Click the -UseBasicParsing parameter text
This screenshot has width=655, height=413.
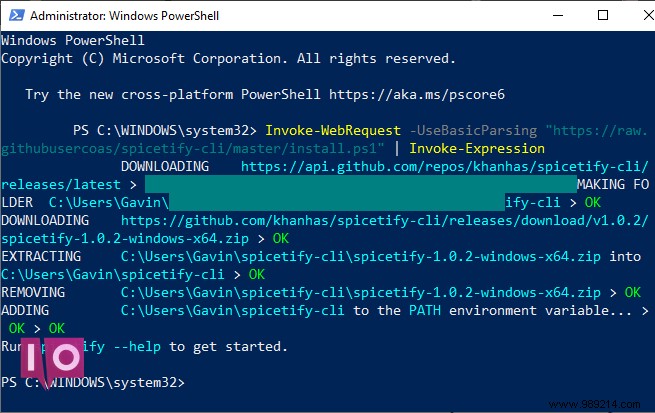click(473, 131)
